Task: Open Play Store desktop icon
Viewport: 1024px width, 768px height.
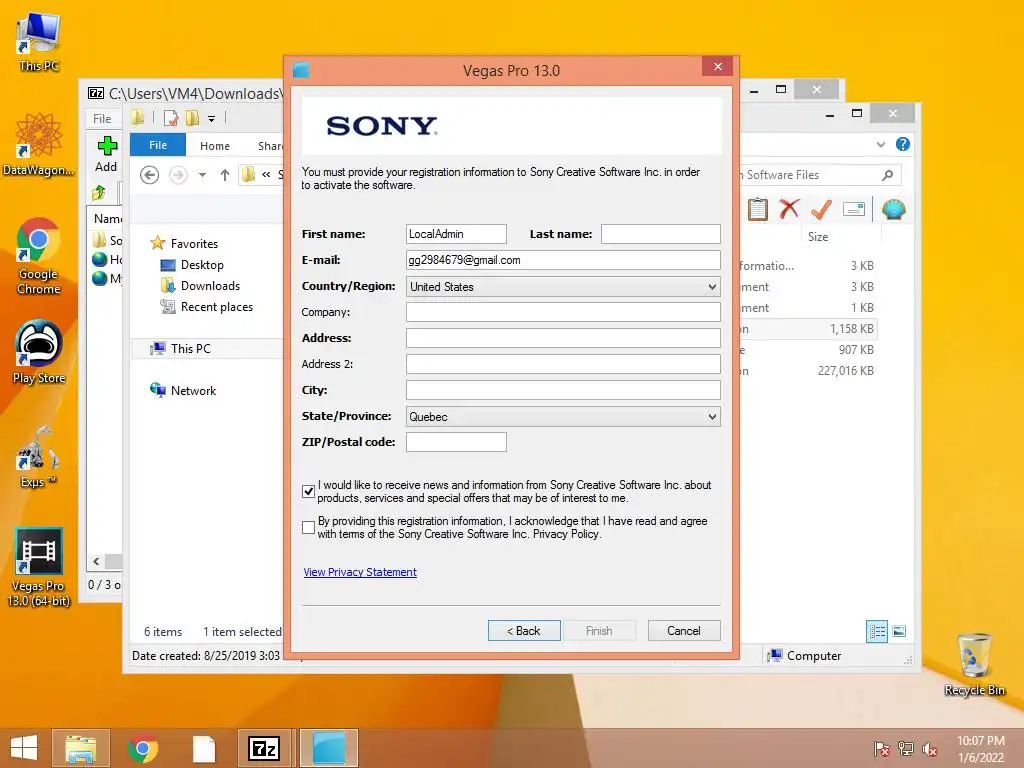Action: 39,352
